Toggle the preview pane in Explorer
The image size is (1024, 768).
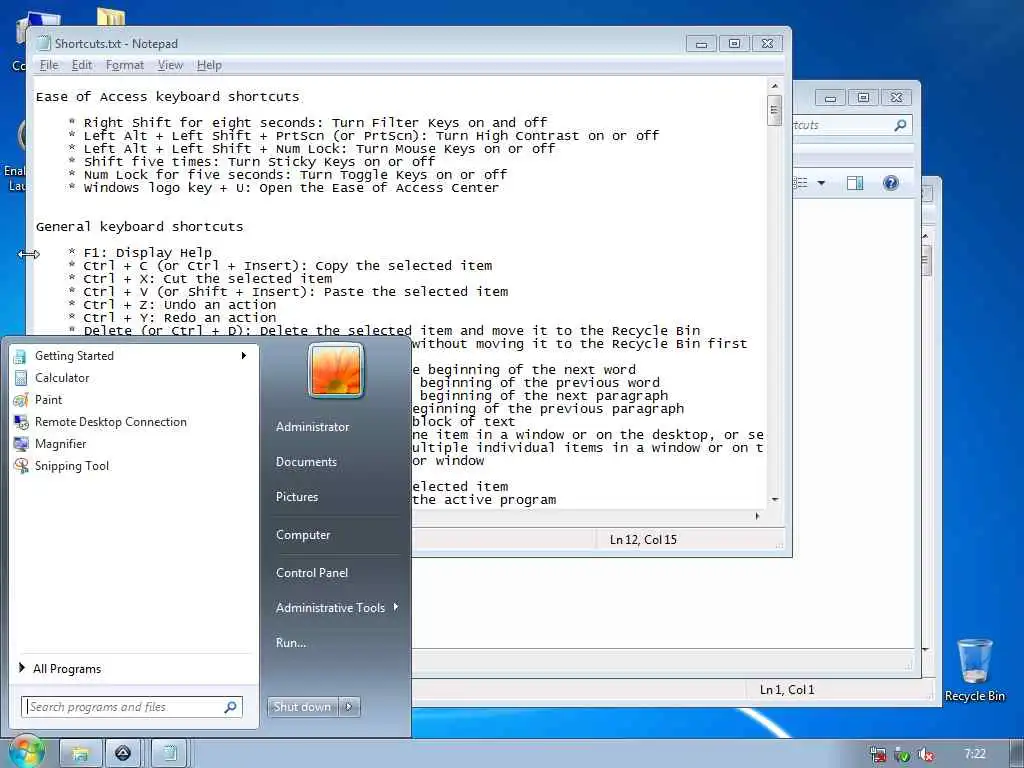(x=855, y=184)
